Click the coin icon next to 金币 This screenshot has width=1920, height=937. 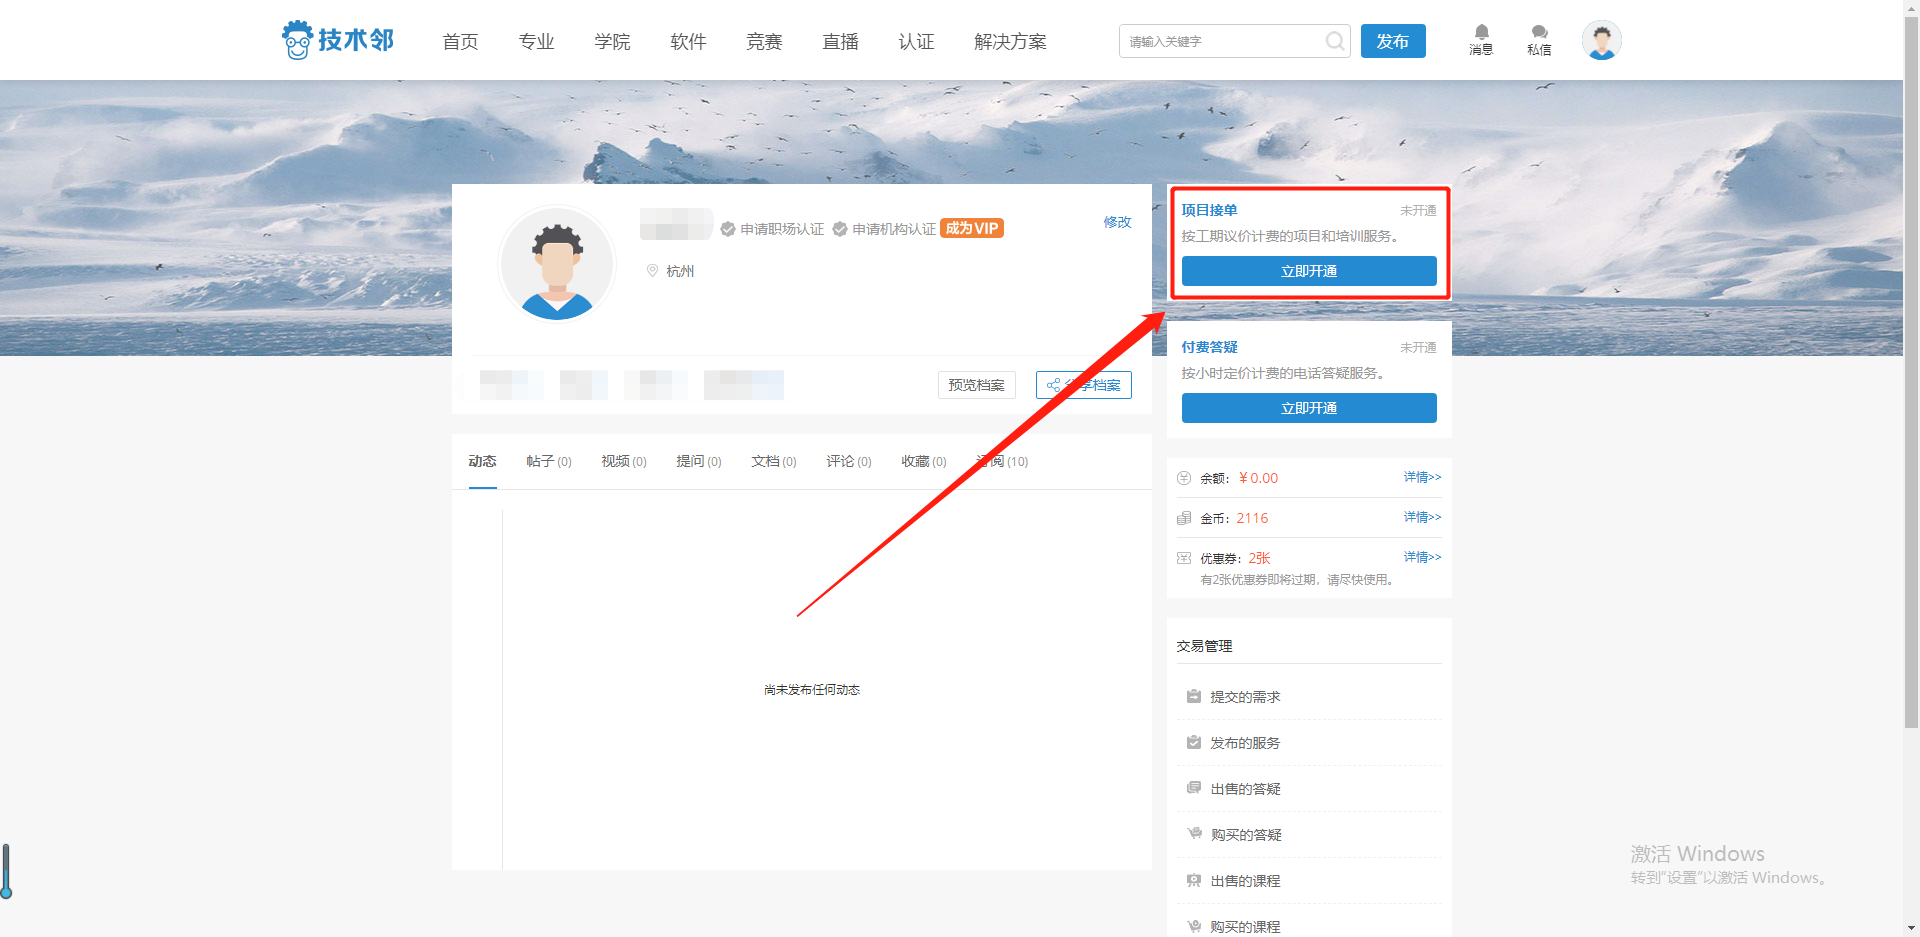tap(1184, 517)
